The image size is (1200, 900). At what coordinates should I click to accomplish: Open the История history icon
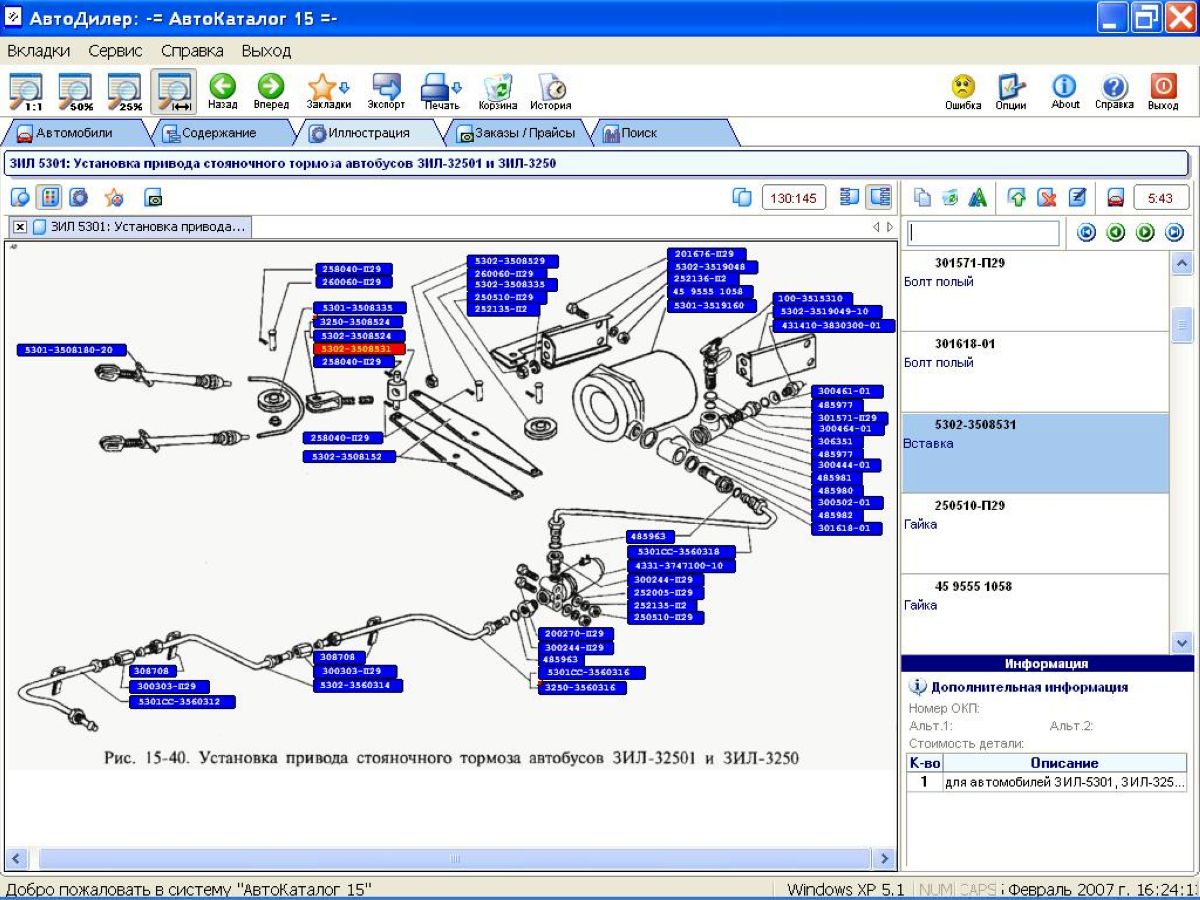tap(551, 91)
